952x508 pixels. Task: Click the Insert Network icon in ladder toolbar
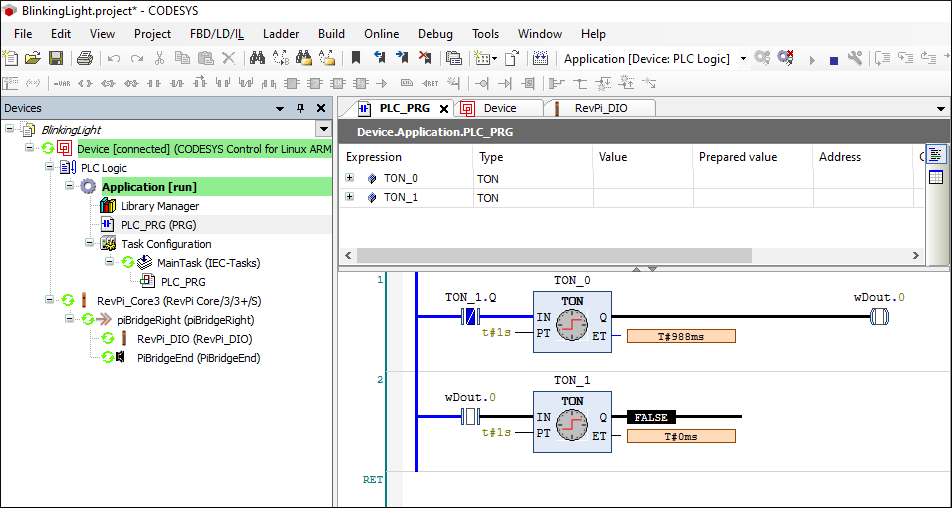point(12,83)
